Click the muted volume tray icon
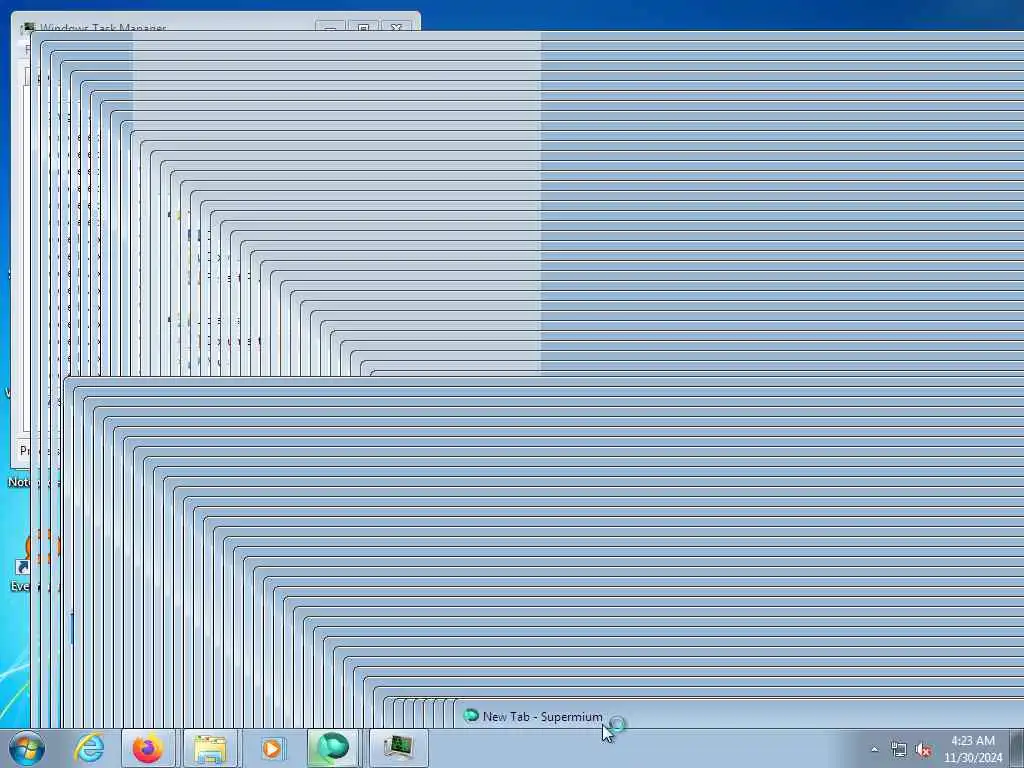Image resolution: width=1024 pixels, height=768 pixels. 923,750
